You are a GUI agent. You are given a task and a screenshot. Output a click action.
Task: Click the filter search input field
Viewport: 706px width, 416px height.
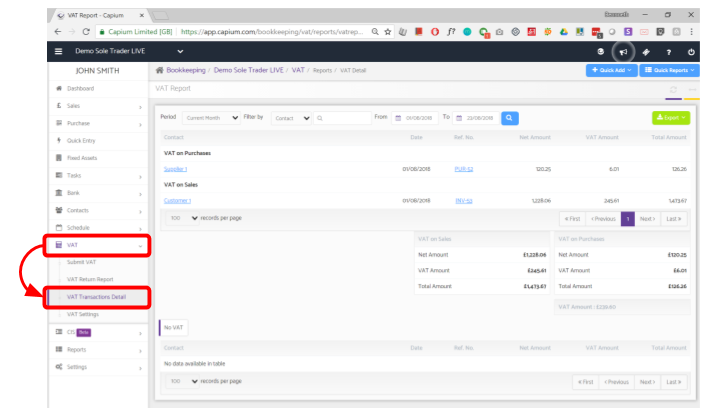[342, 118]
